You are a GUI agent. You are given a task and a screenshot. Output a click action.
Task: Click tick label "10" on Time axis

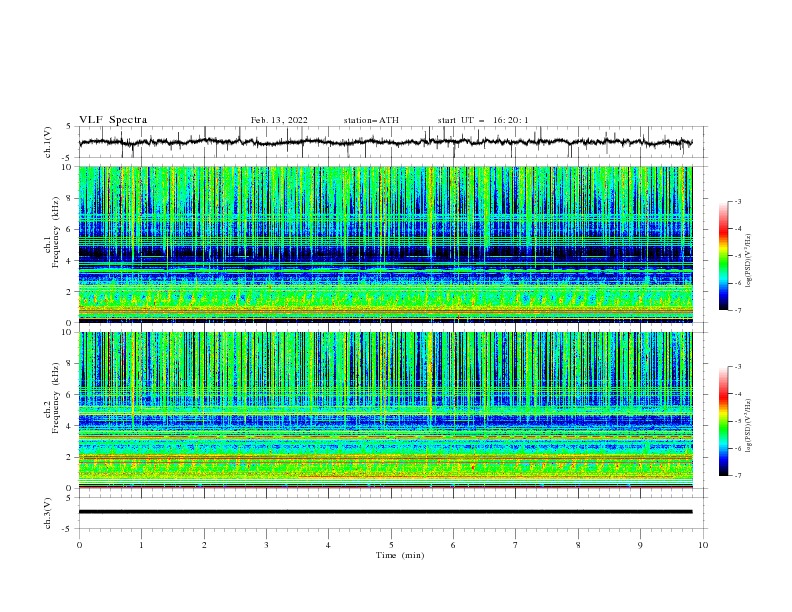pos(703,545)
